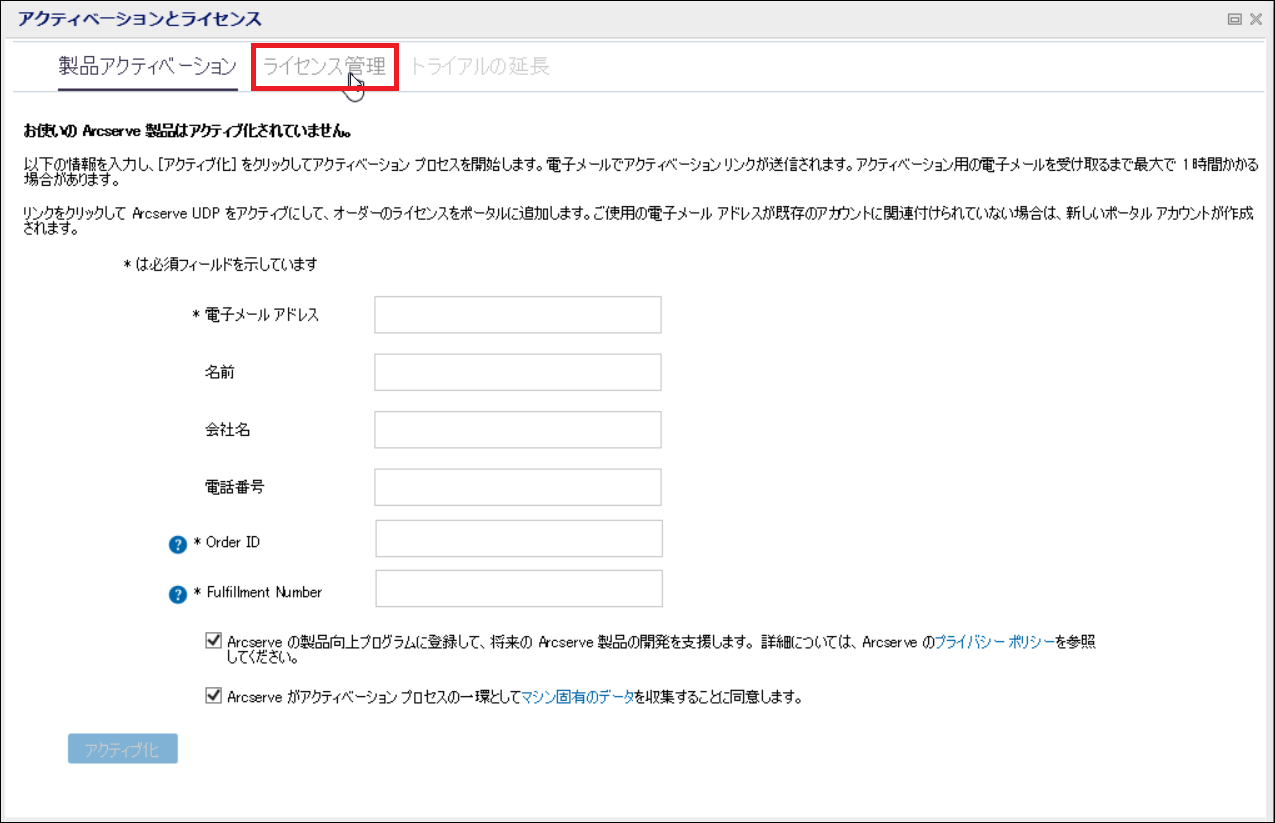Image resolution: width=1275 pixels, height=823 pixels.
Task: Click the help icon beside Fulfillment Number
Action: click(178, 594)
